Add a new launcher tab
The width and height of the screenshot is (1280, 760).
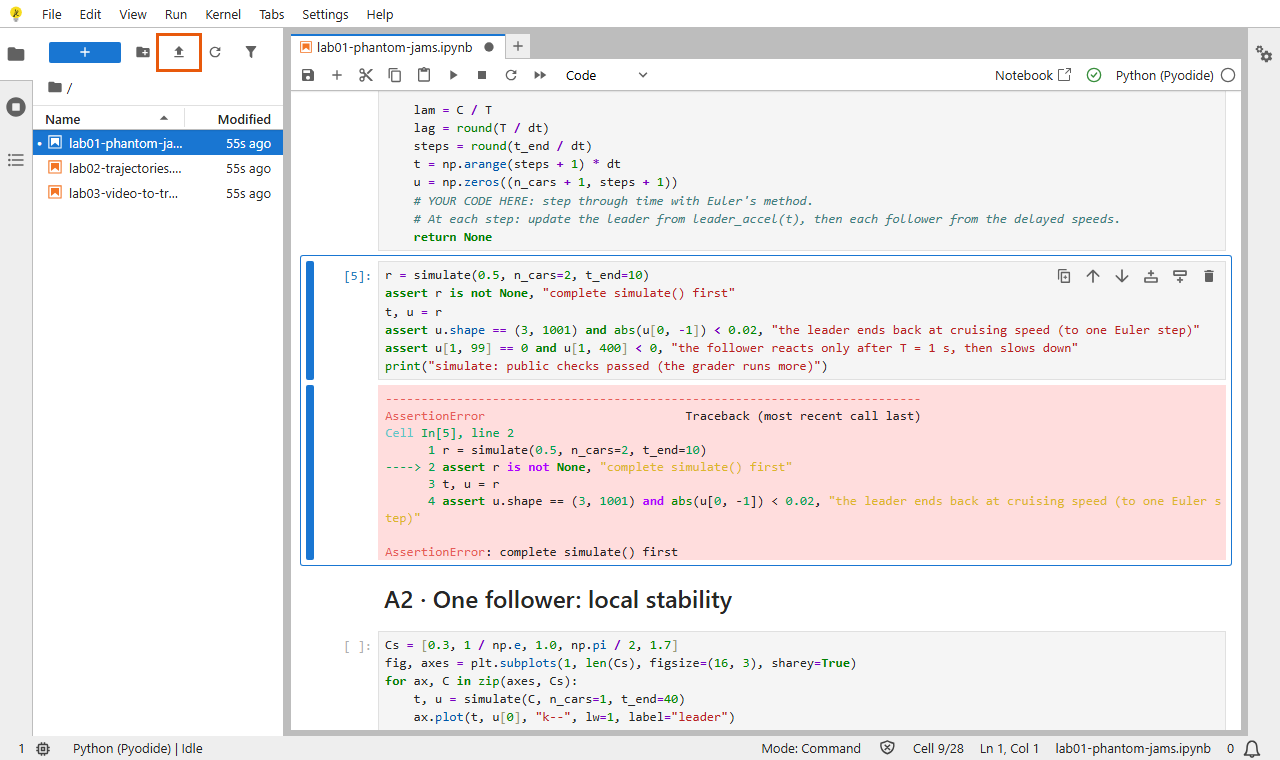(x=517, y=46)
